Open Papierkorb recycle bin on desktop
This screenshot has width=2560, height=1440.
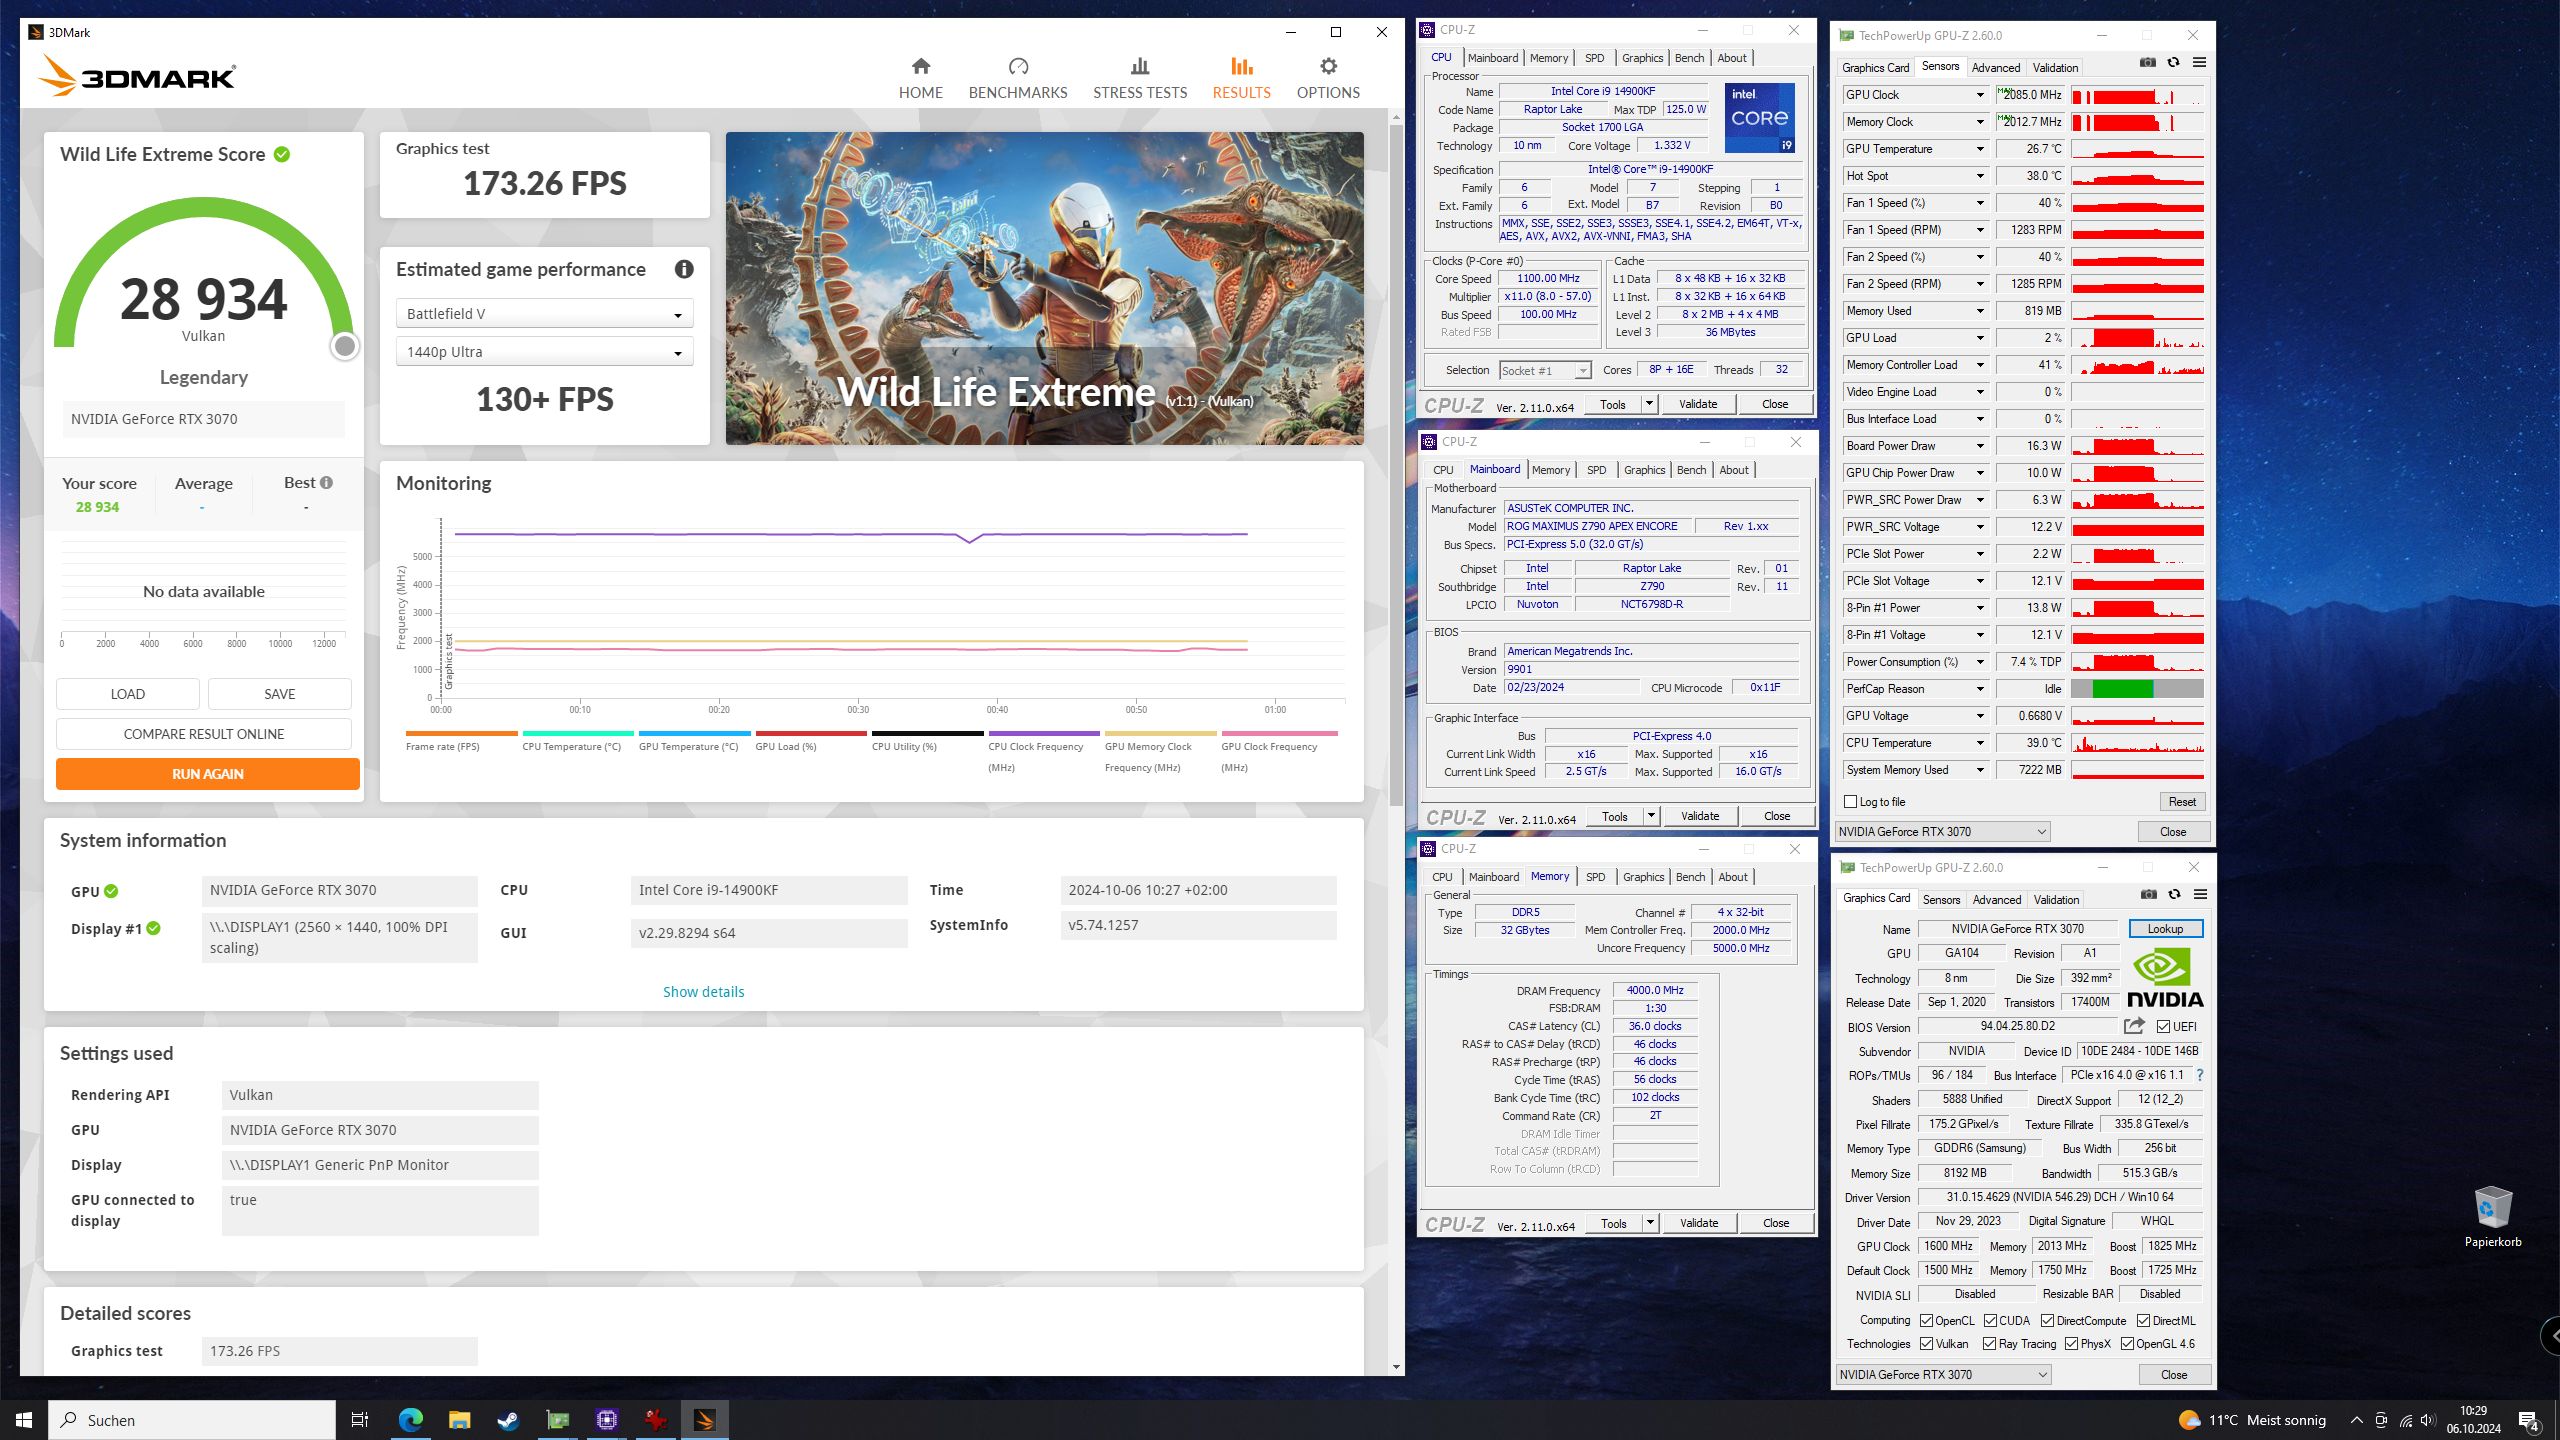pyautogui.click(x=2492, y=1215)
